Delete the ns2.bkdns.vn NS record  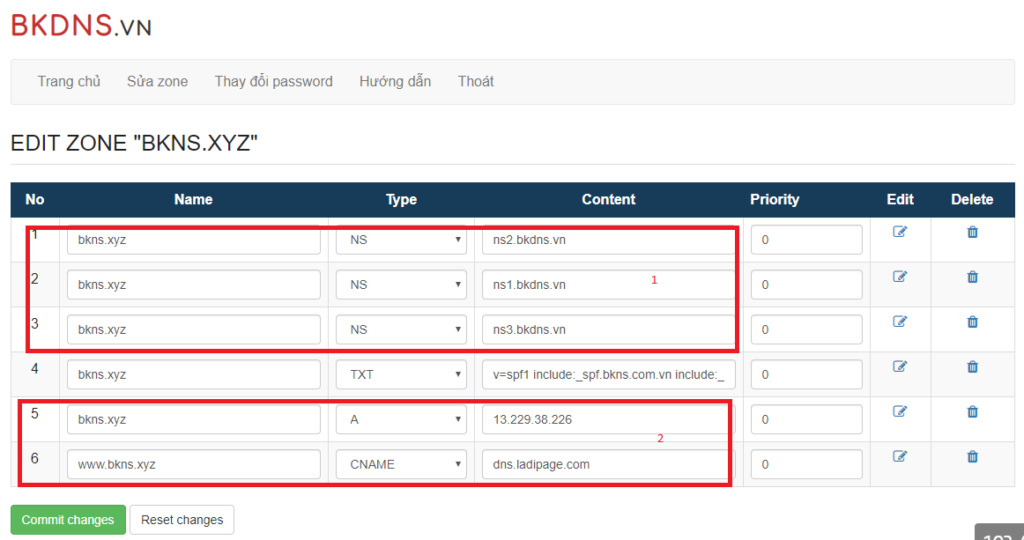point(972,232)
